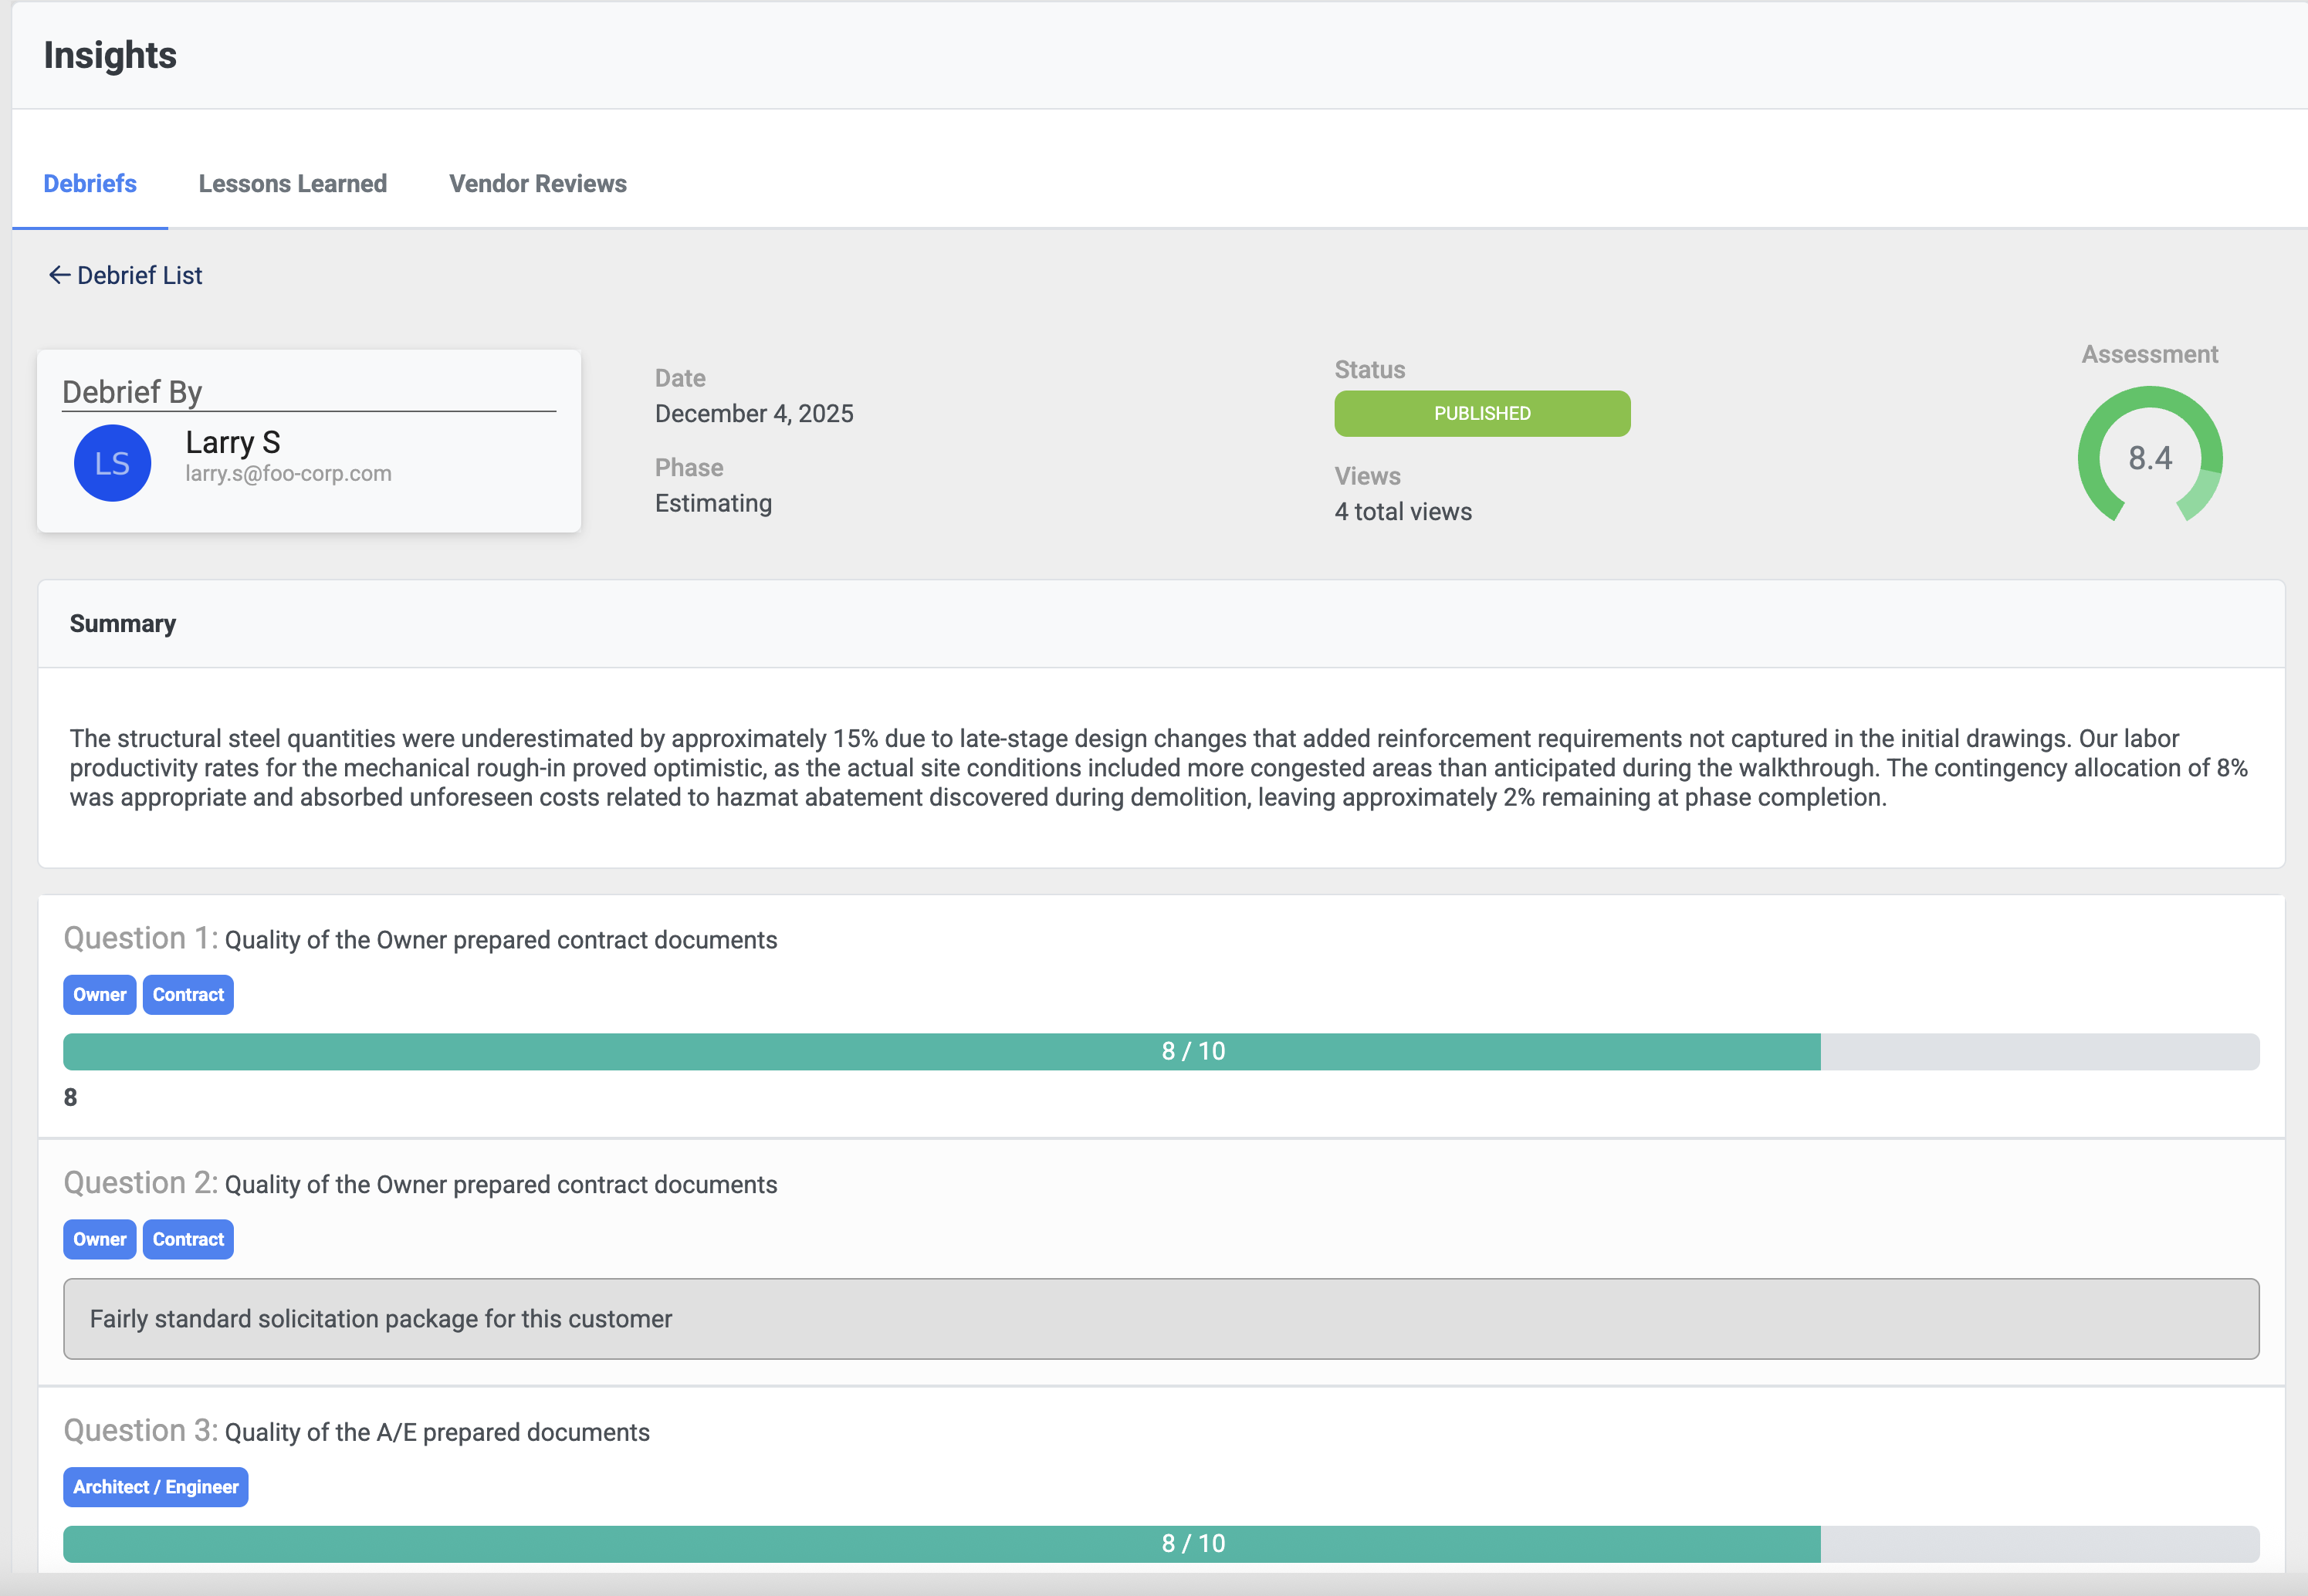This screenshot has height=1596, width=2308.
Task: Select the Debriefs tab
Action: (89, 183)
